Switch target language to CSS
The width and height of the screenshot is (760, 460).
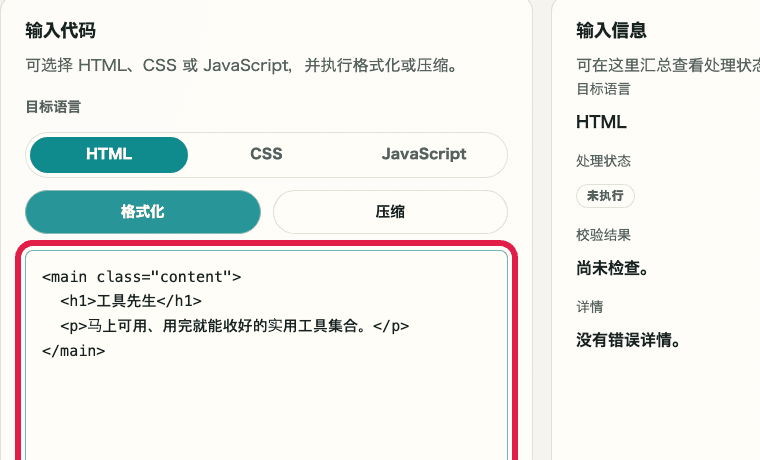266,155
